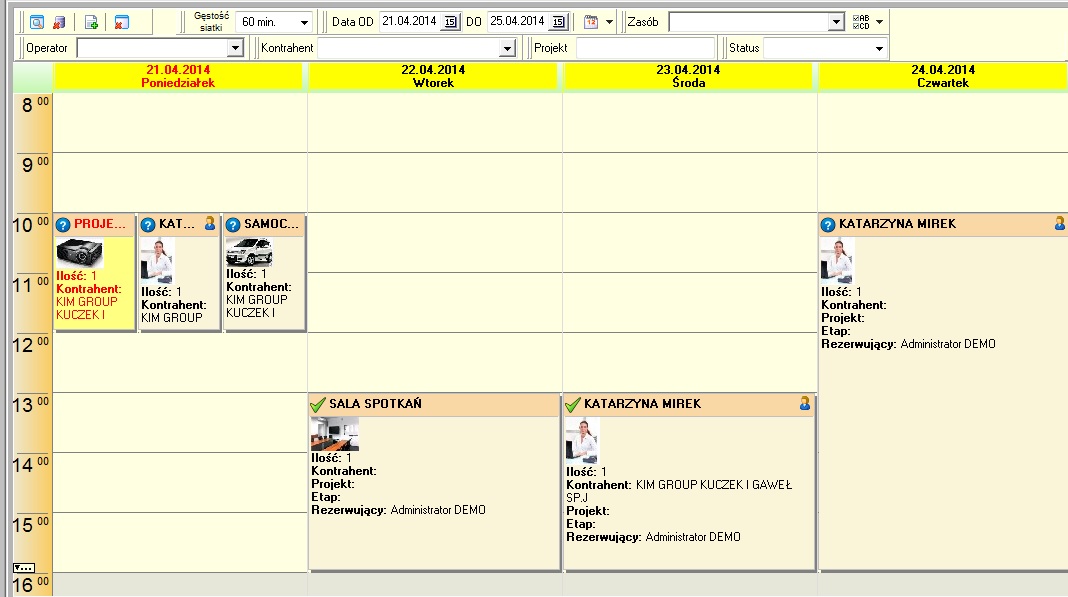The height and width of the screenshot is (597, 1068).
Task: Open the Operator combo box arrow
Action: coord(235,48)
